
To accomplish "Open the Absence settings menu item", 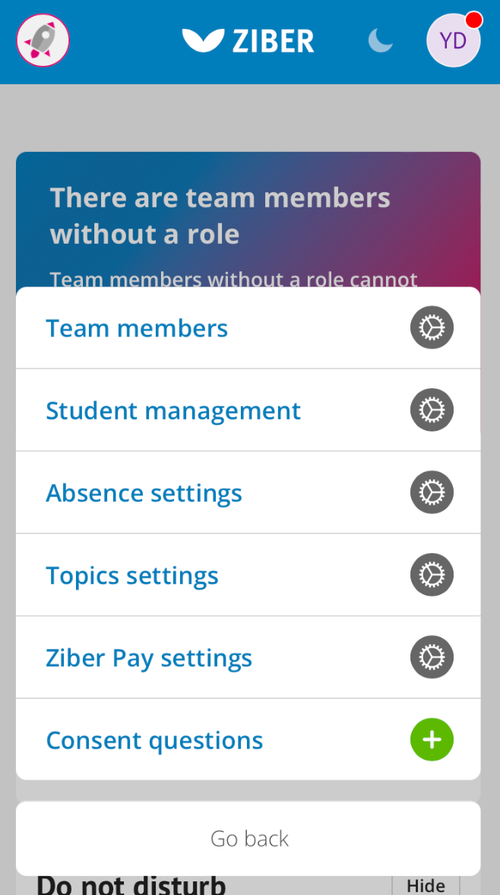I will 248,493.
